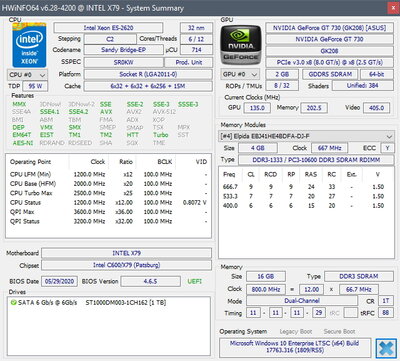The height and width of the screenshot is (361, 400).
Task: Click the GPU clock 135.0 value
Action: [x=257, y=108]
